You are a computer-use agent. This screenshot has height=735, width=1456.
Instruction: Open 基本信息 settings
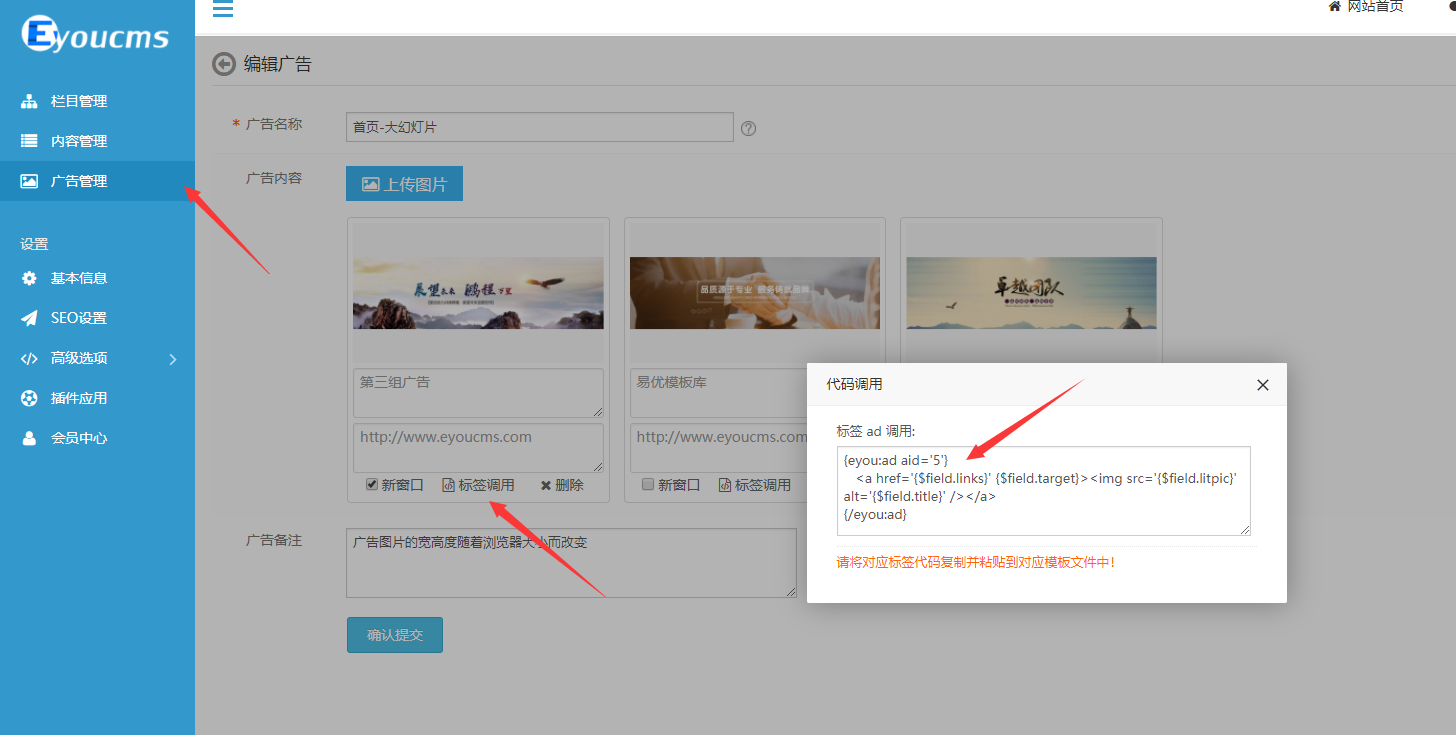(x=78, y=278)
